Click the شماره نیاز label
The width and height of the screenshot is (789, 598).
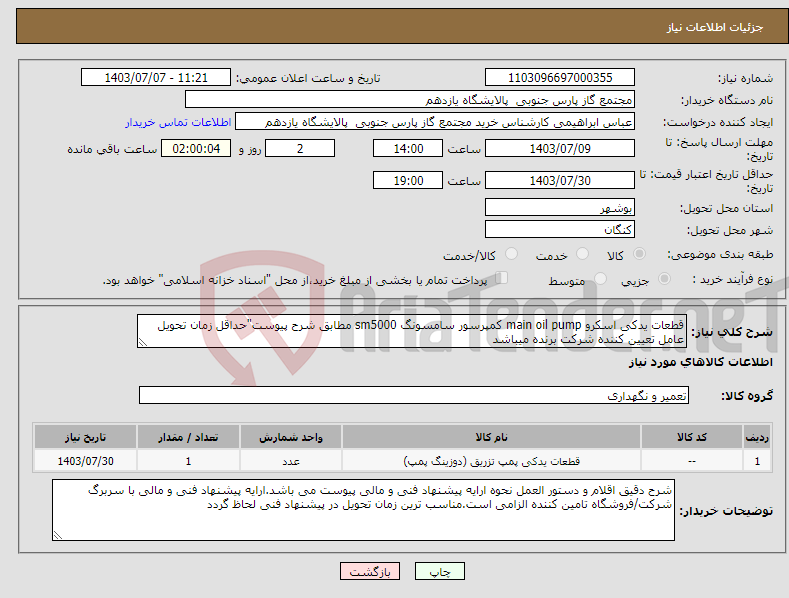745,78
